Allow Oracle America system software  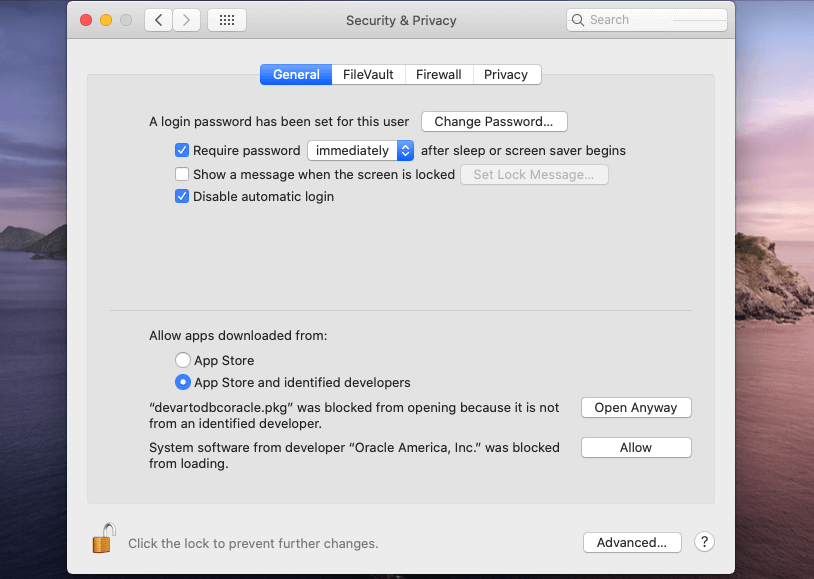[x=636, y=447]
